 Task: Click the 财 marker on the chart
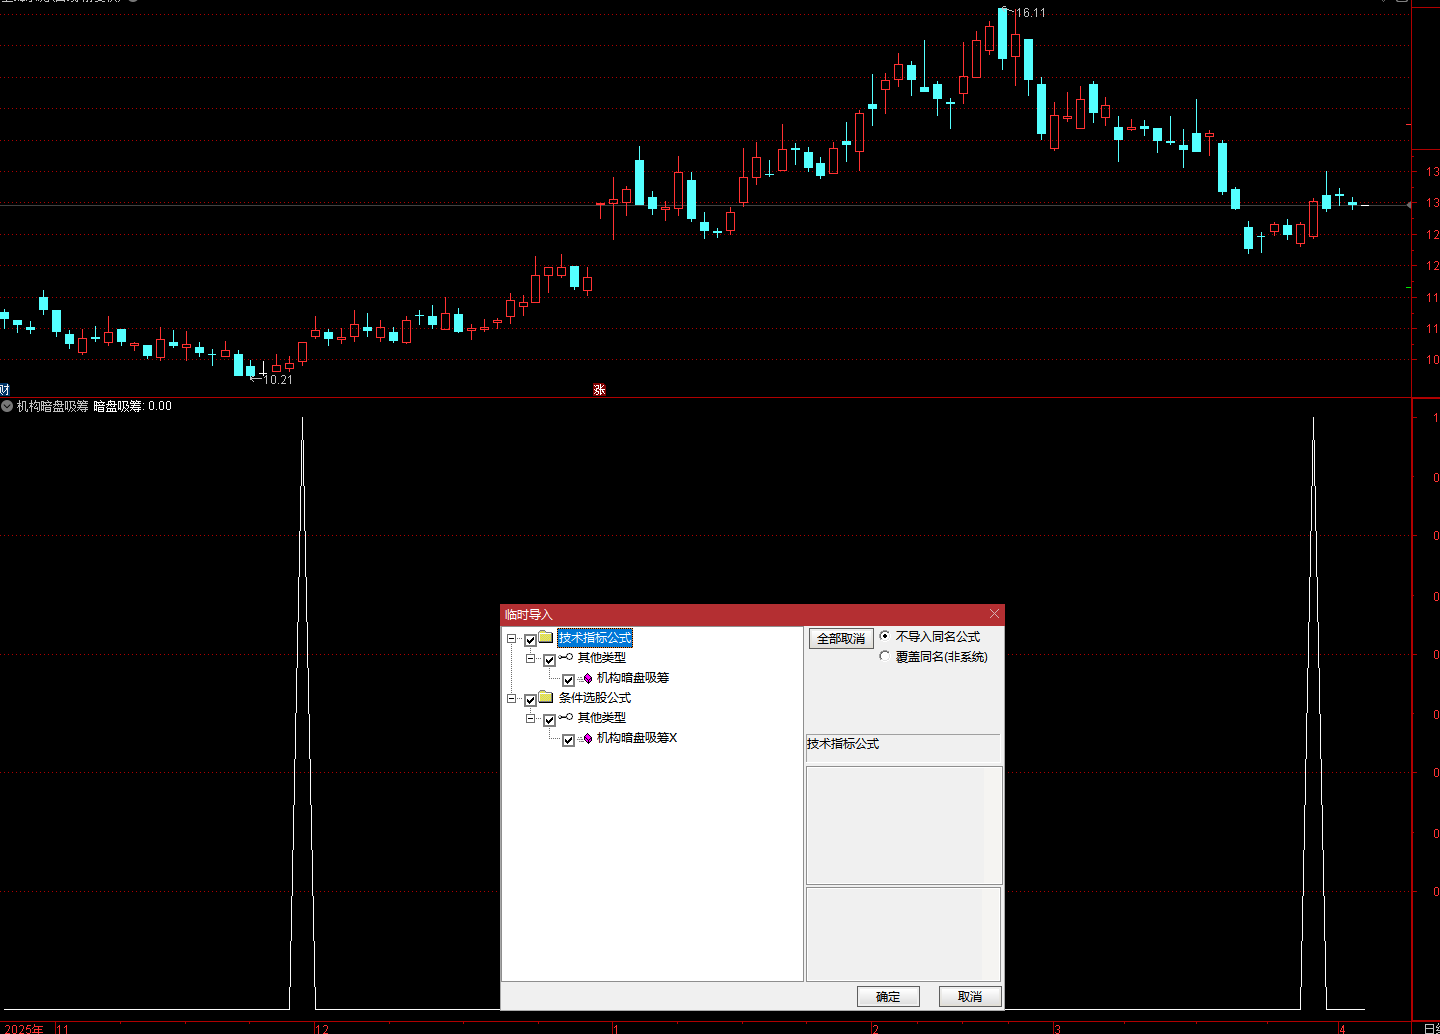[4, 390]
